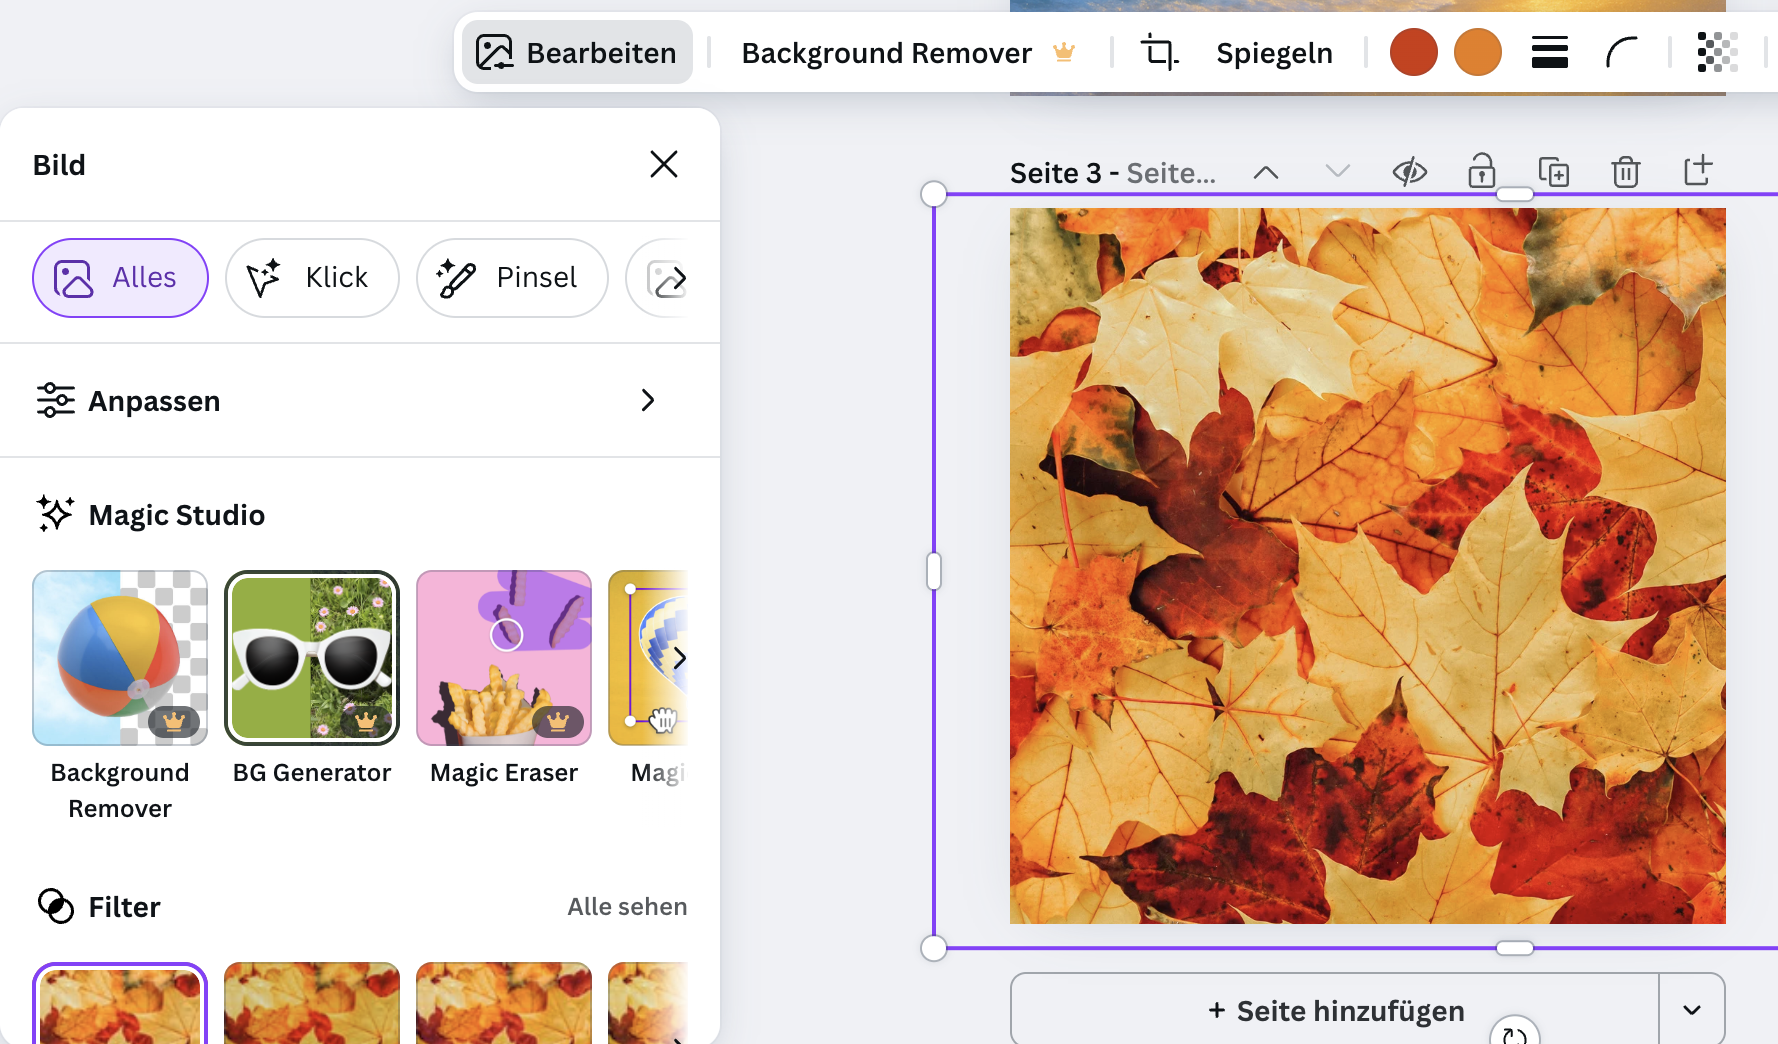
Task: Switch to the Pinsel selection tab
Action: coord(512,278)
